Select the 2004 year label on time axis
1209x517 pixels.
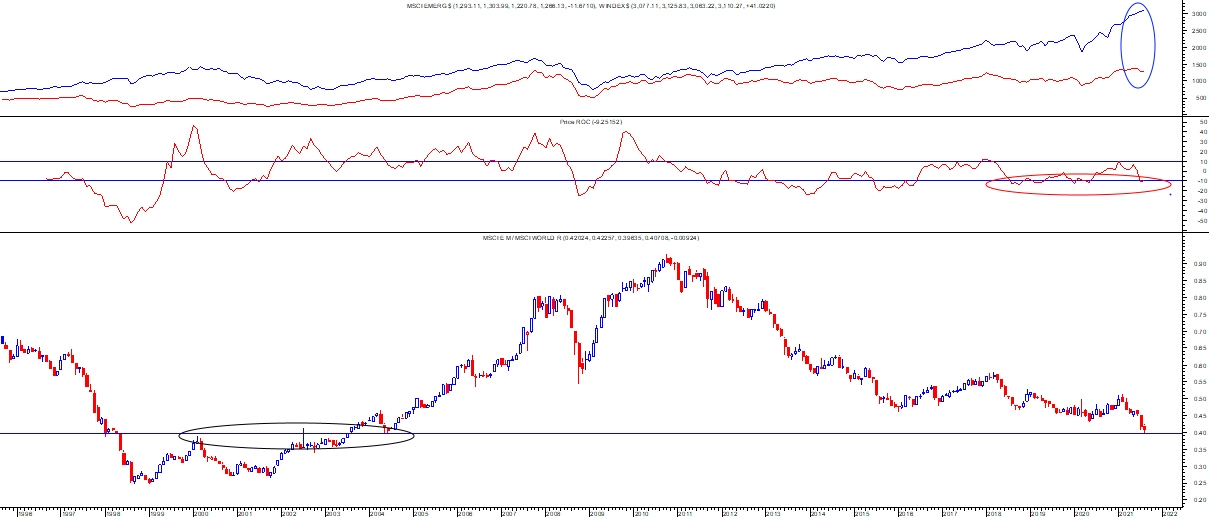click(377, 512)
